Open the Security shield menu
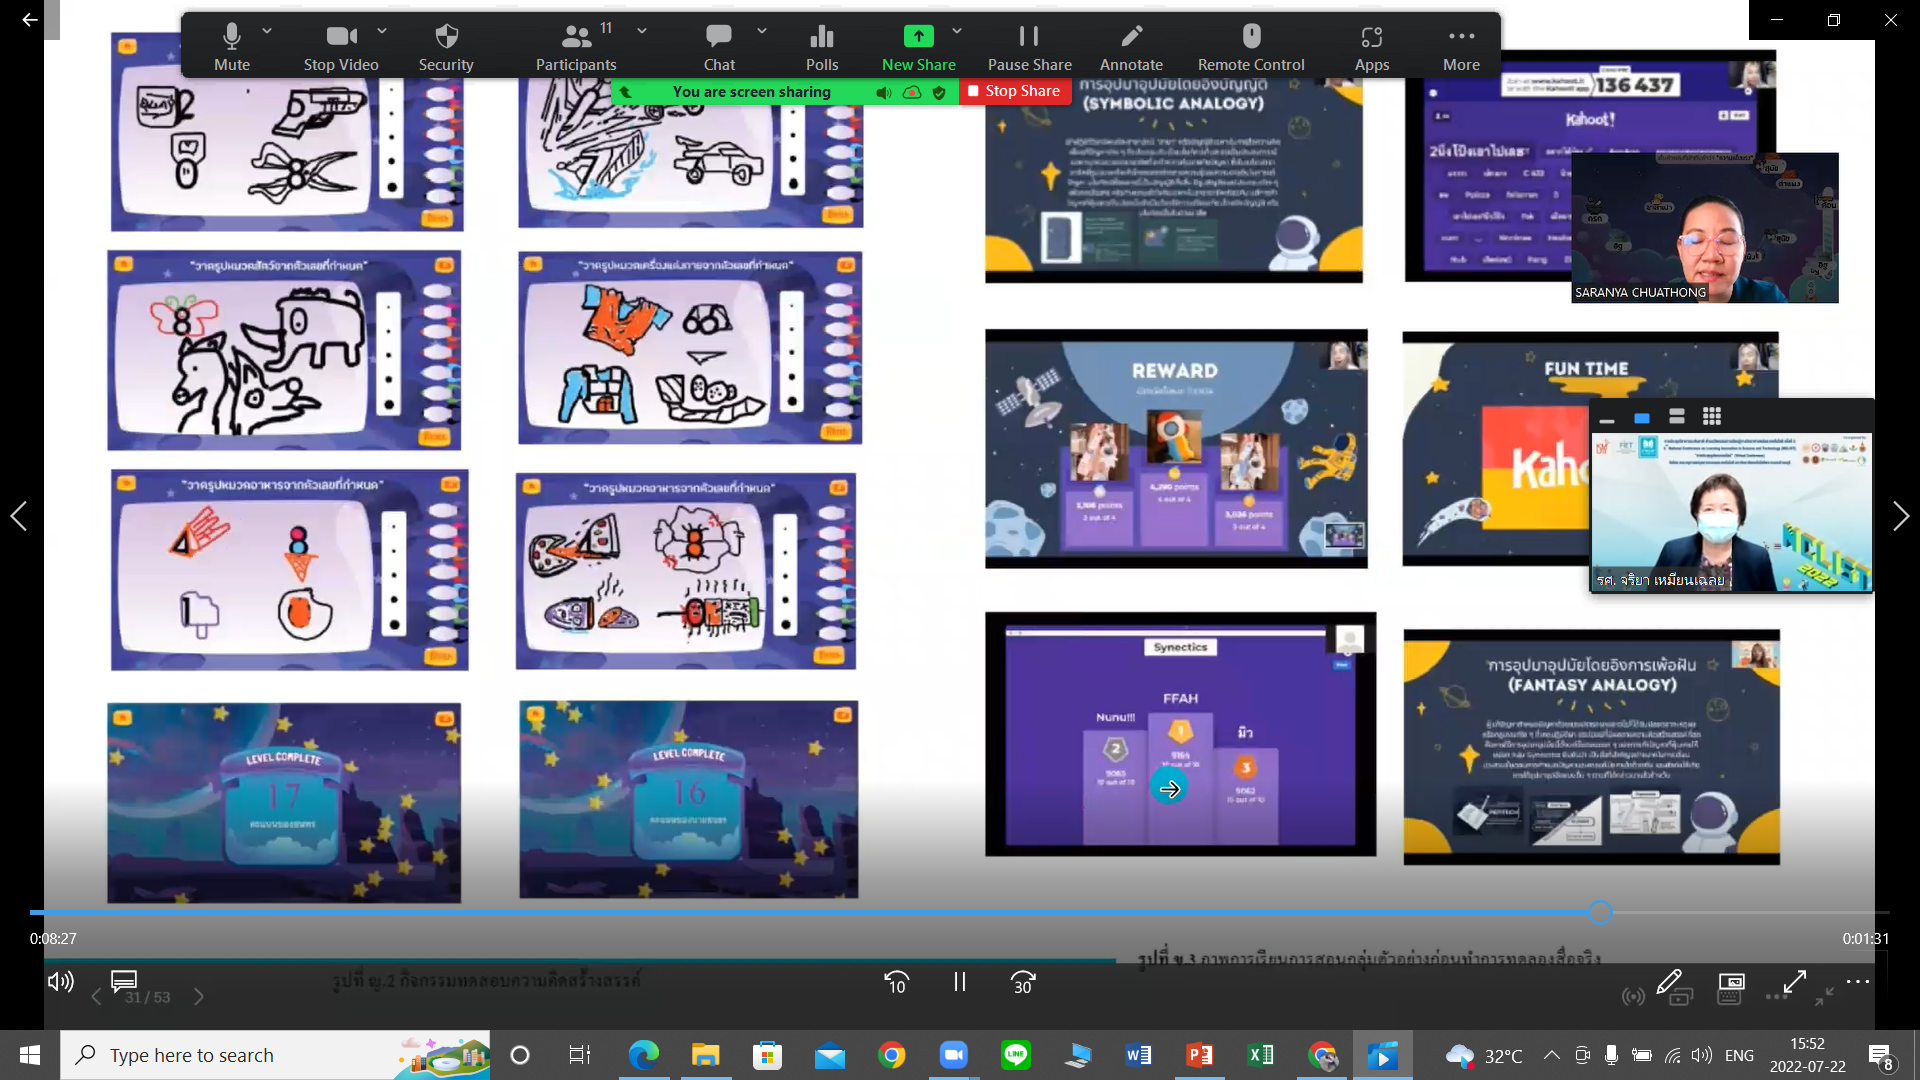 pos(446,47)
